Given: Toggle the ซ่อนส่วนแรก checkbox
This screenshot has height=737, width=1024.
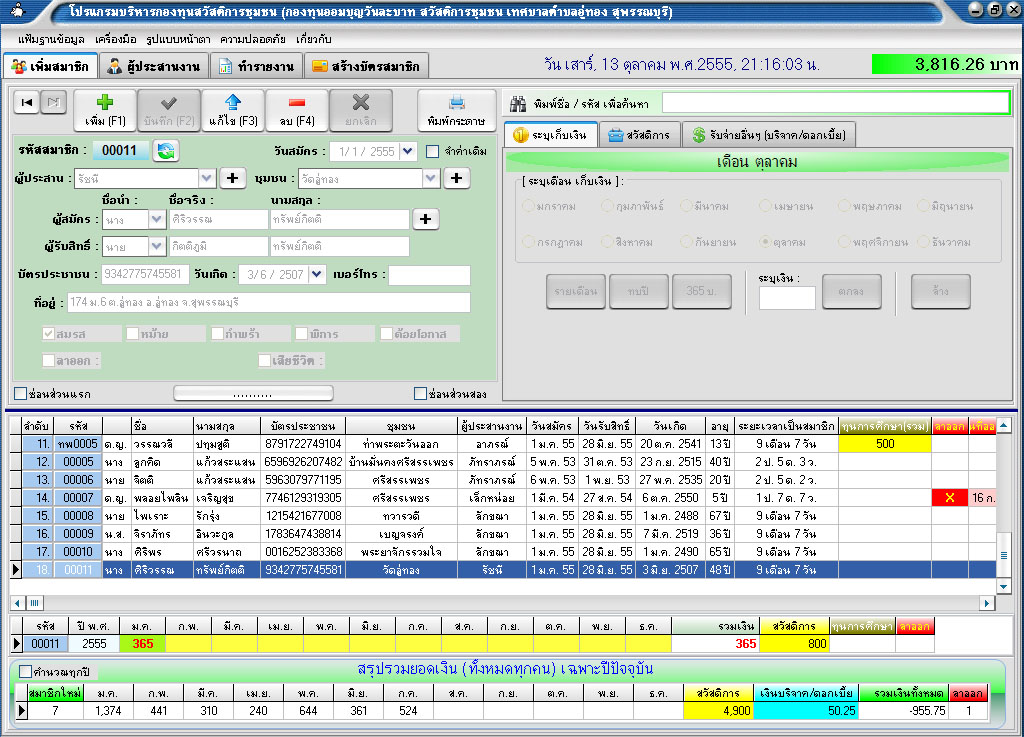Looking at the screenshot, I should (x=21, y=393).
